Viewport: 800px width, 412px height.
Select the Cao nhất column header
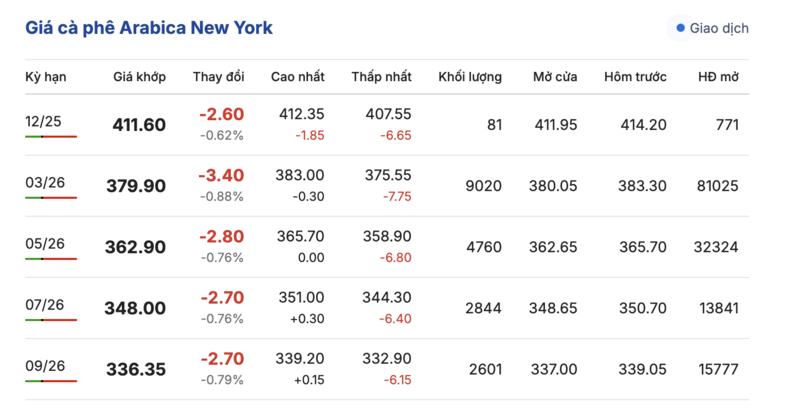[x=297, y=77]
